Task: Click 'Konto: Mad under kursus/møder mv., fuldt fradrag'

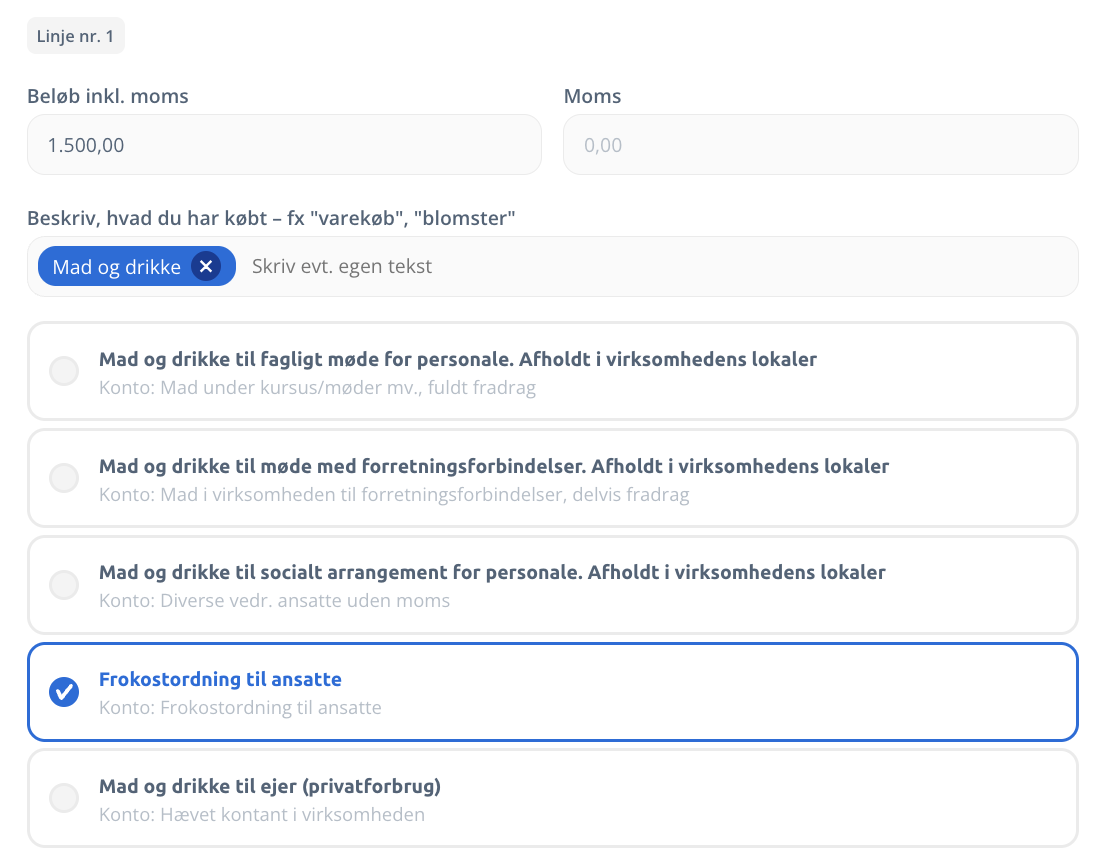Action: (x=317, y=388)
